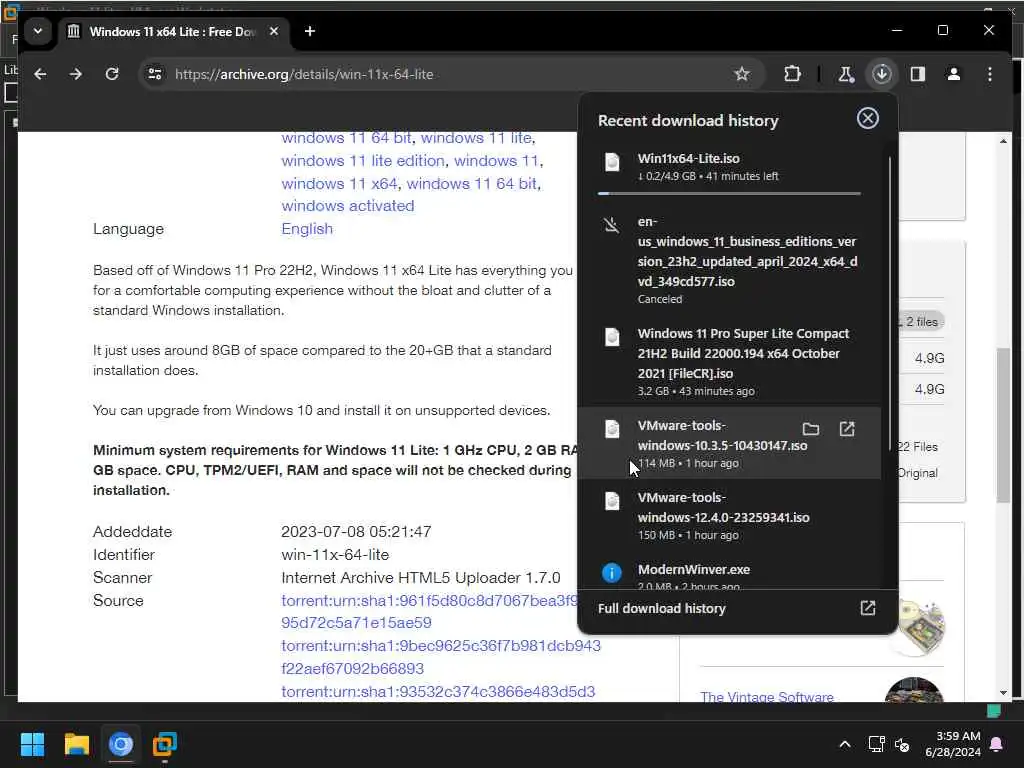Screen dimensions: 1024x768
Task: Open site information icon in address bar
Action: point(155,74)
